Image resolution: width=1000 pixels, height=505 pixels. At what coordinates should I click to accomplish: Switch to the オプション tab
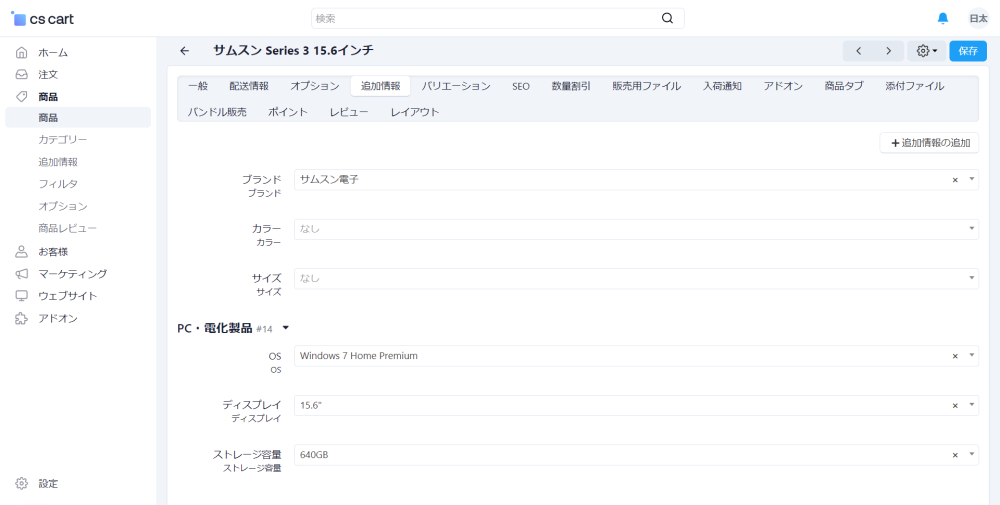click(314, 86)
